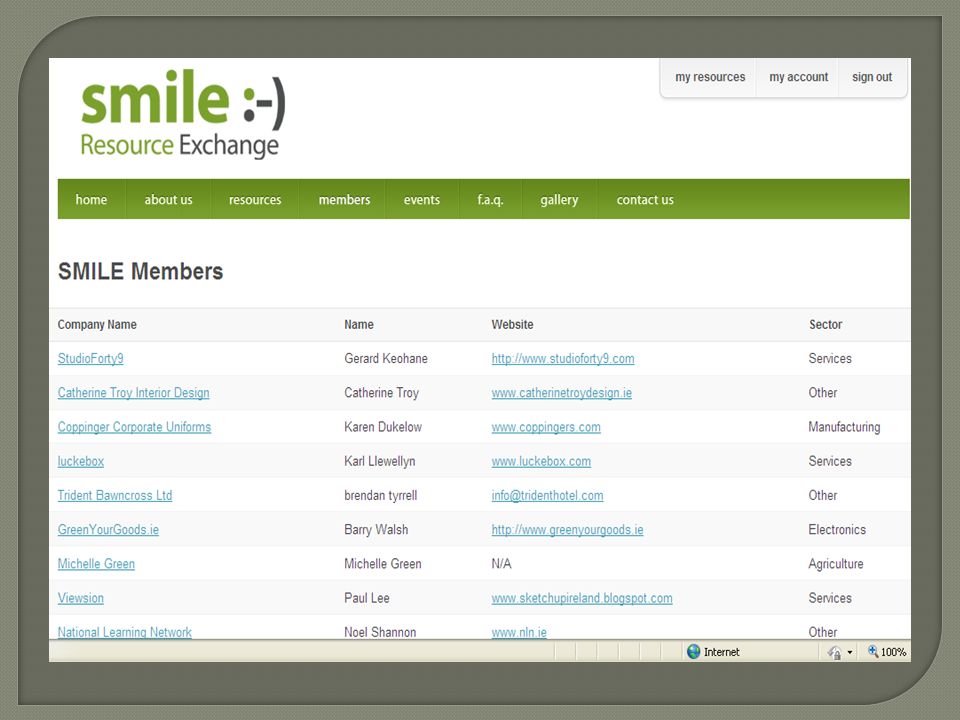960x720 pixels.
Task: Open Catherine Troy Interior Design company link
Action: click(x=133, y=393)
